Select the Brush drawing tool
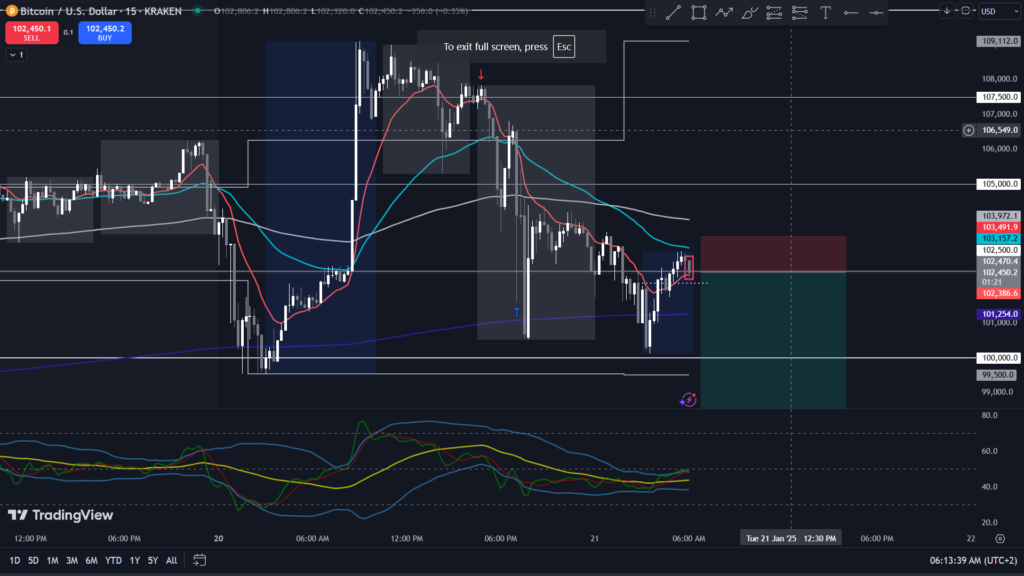The image size is (1024, 576). click(749, 12)
